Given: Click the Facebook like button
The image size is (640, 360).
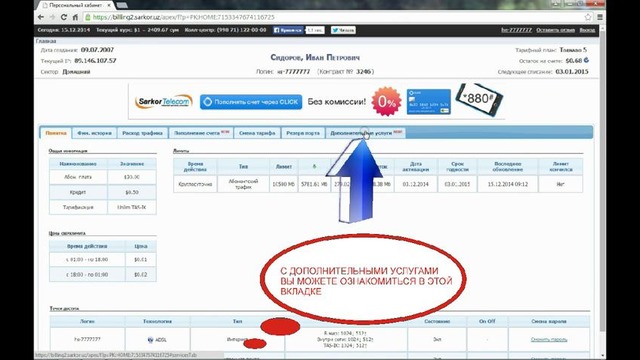Looking at the screenshot, I should point(288,30).
